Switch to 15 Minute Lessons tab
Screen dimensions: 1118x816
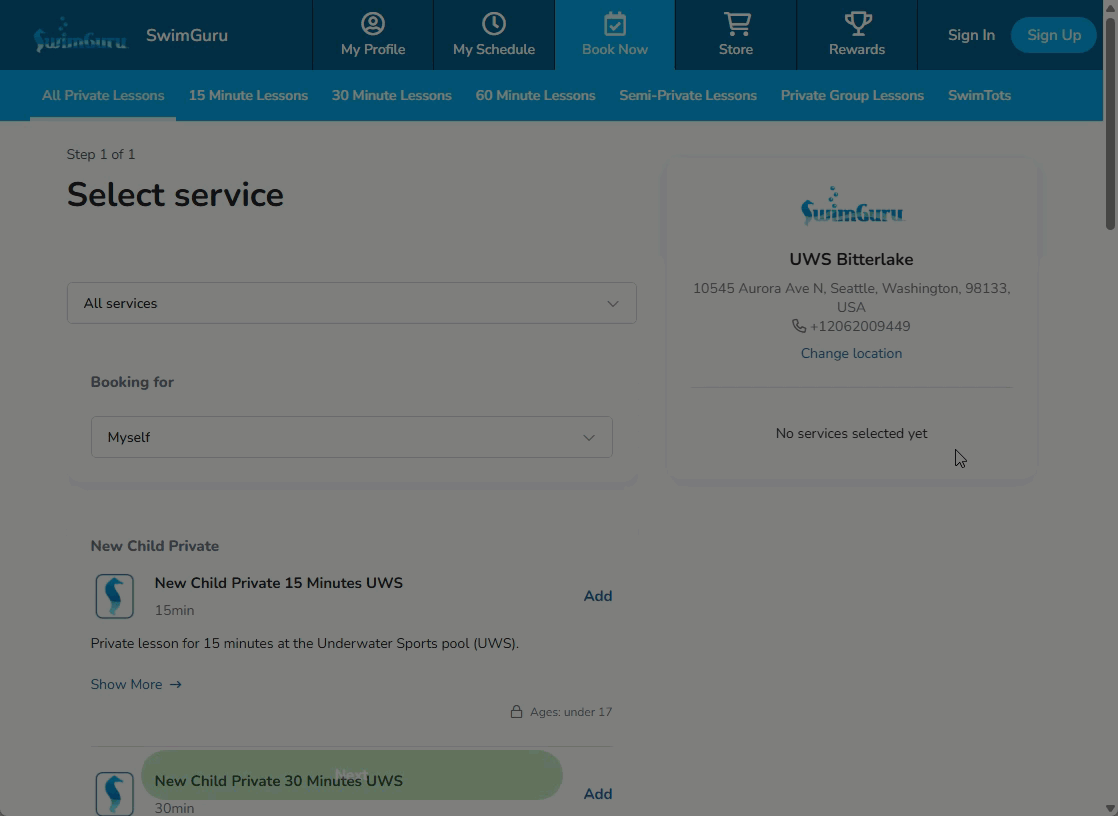[x=248, y=96]
